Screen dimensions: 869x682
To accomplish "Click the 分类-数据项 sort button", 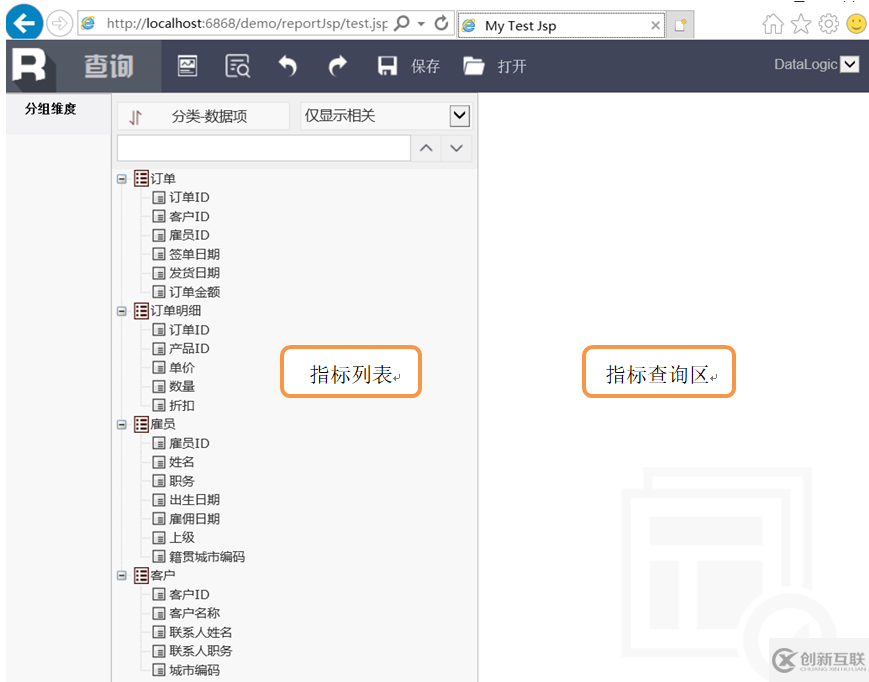I will (x=203, y=116).
